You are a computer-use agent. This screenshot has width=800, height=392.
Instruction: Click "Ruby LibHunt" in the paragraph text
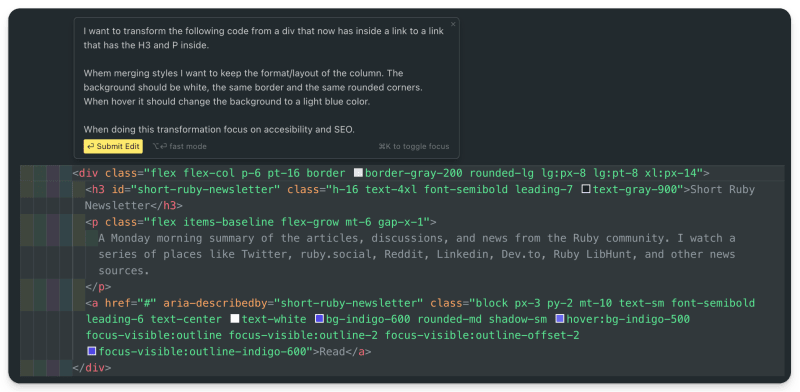(592, 254)
